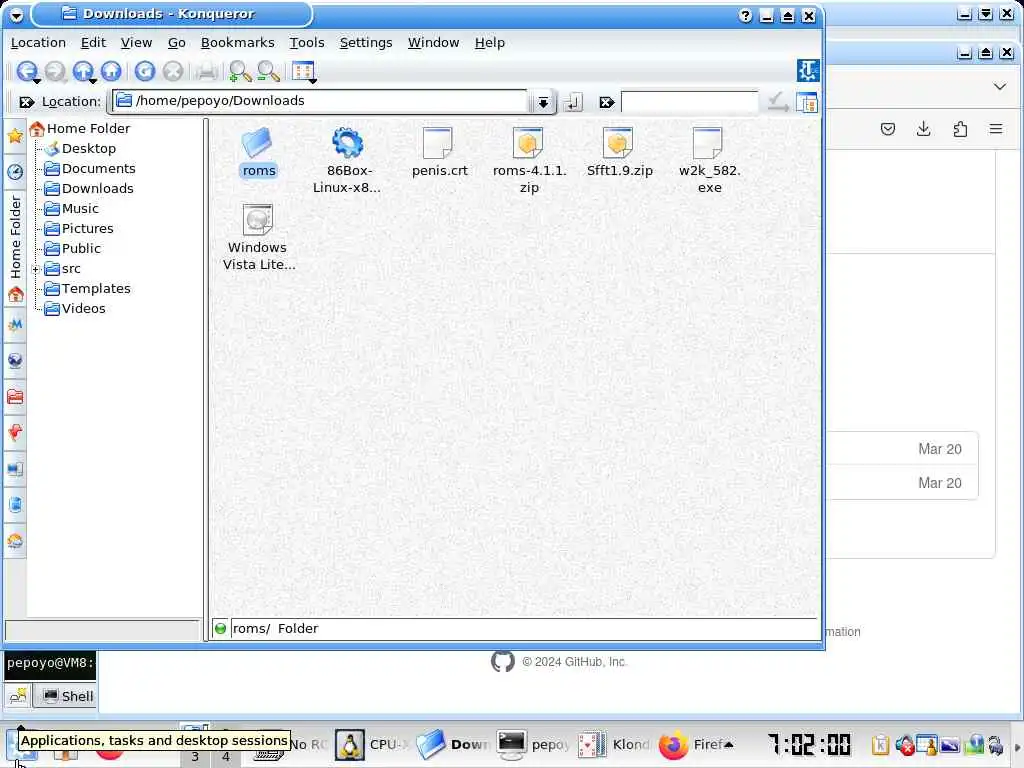Click the Zoom Out magnifier icon
Image resolution: width=1024 pixels, height=768 pixels.
pos(268,71)
